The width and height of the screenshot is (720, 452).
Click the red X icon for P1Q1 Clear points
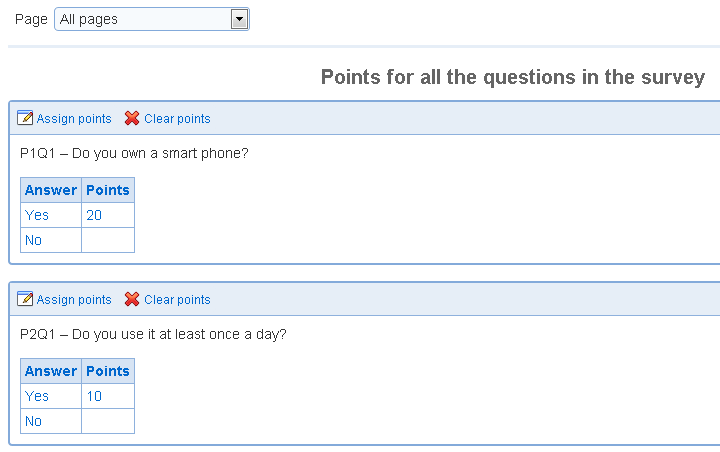click(132, 118)
